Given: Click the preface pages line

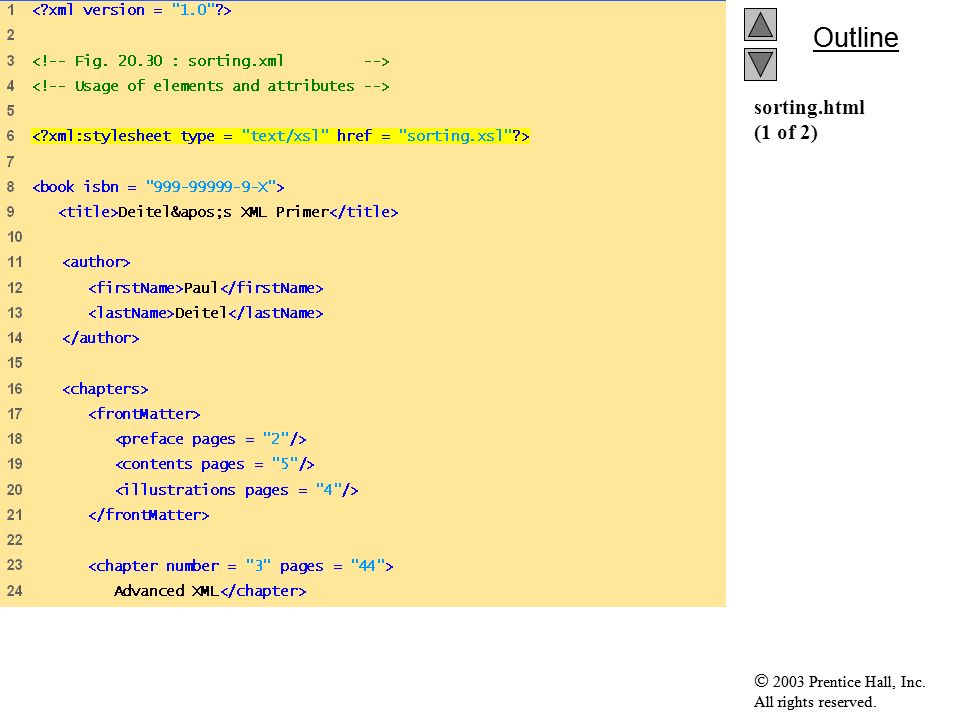Looking at the screenshot, I should [x=211, y=439].
